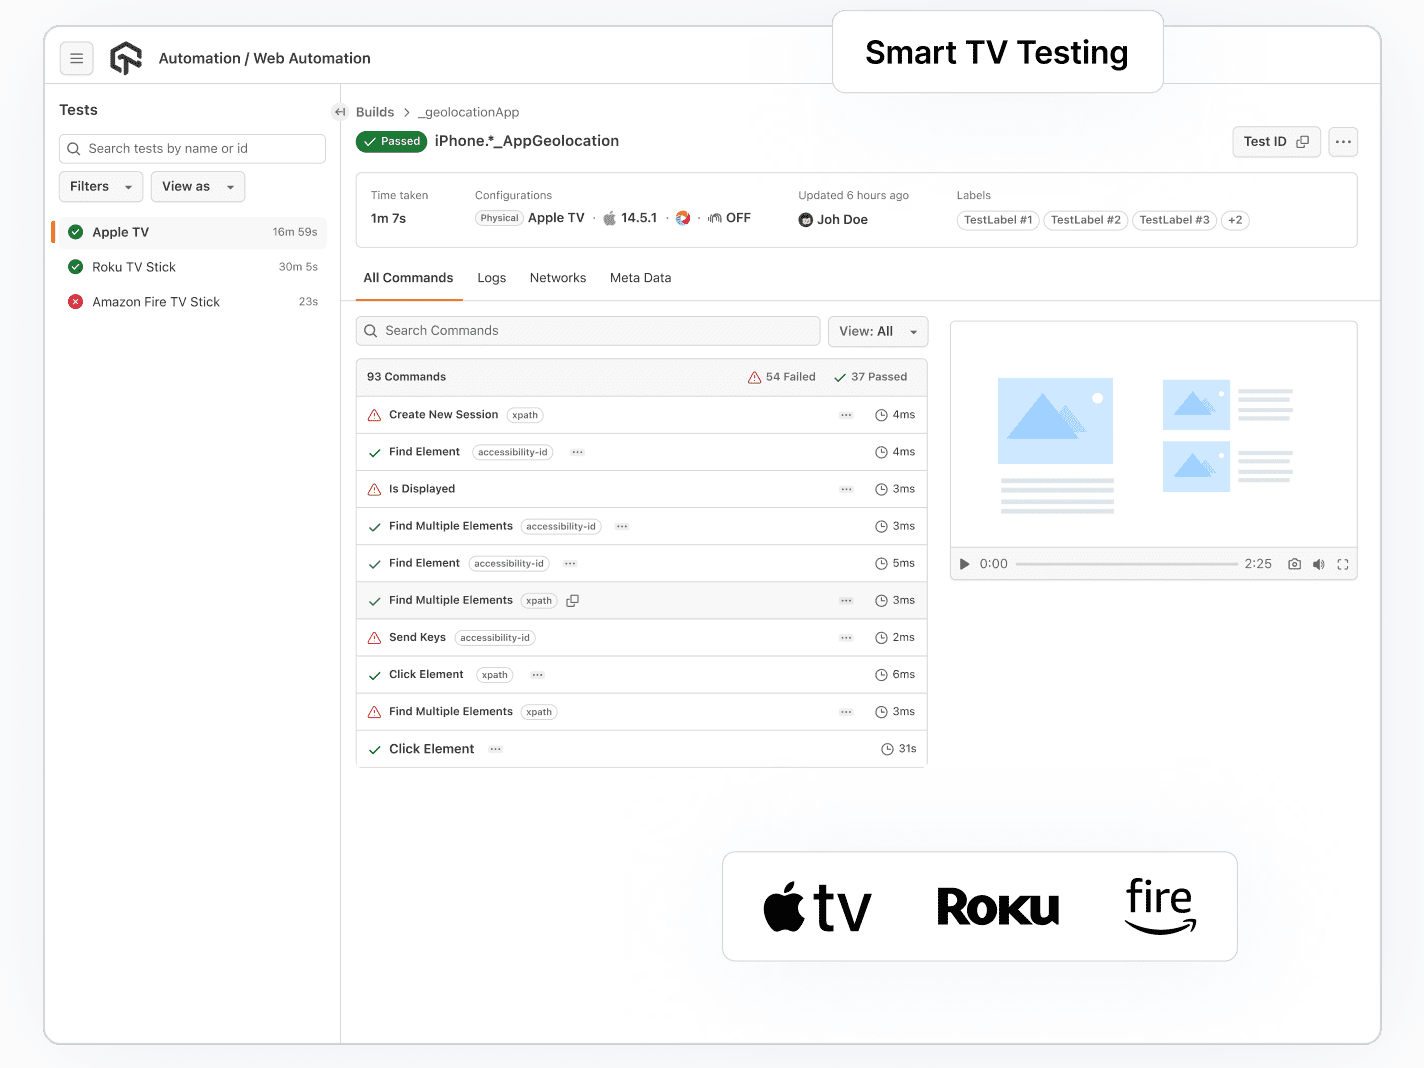Click the accessibility-id tag on Send Keys
This screenshot has width=1424, height=1068.
(x=495, y=638)
